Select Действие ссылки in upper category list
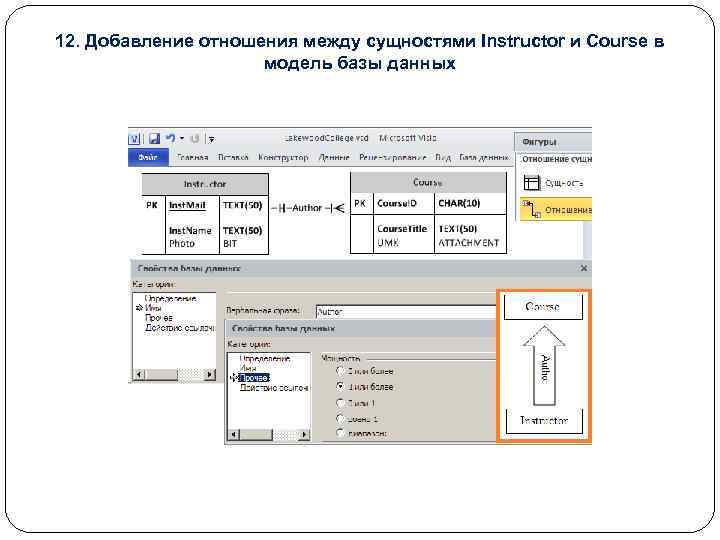This screenshot has height=540, width=720. [179, 327]
